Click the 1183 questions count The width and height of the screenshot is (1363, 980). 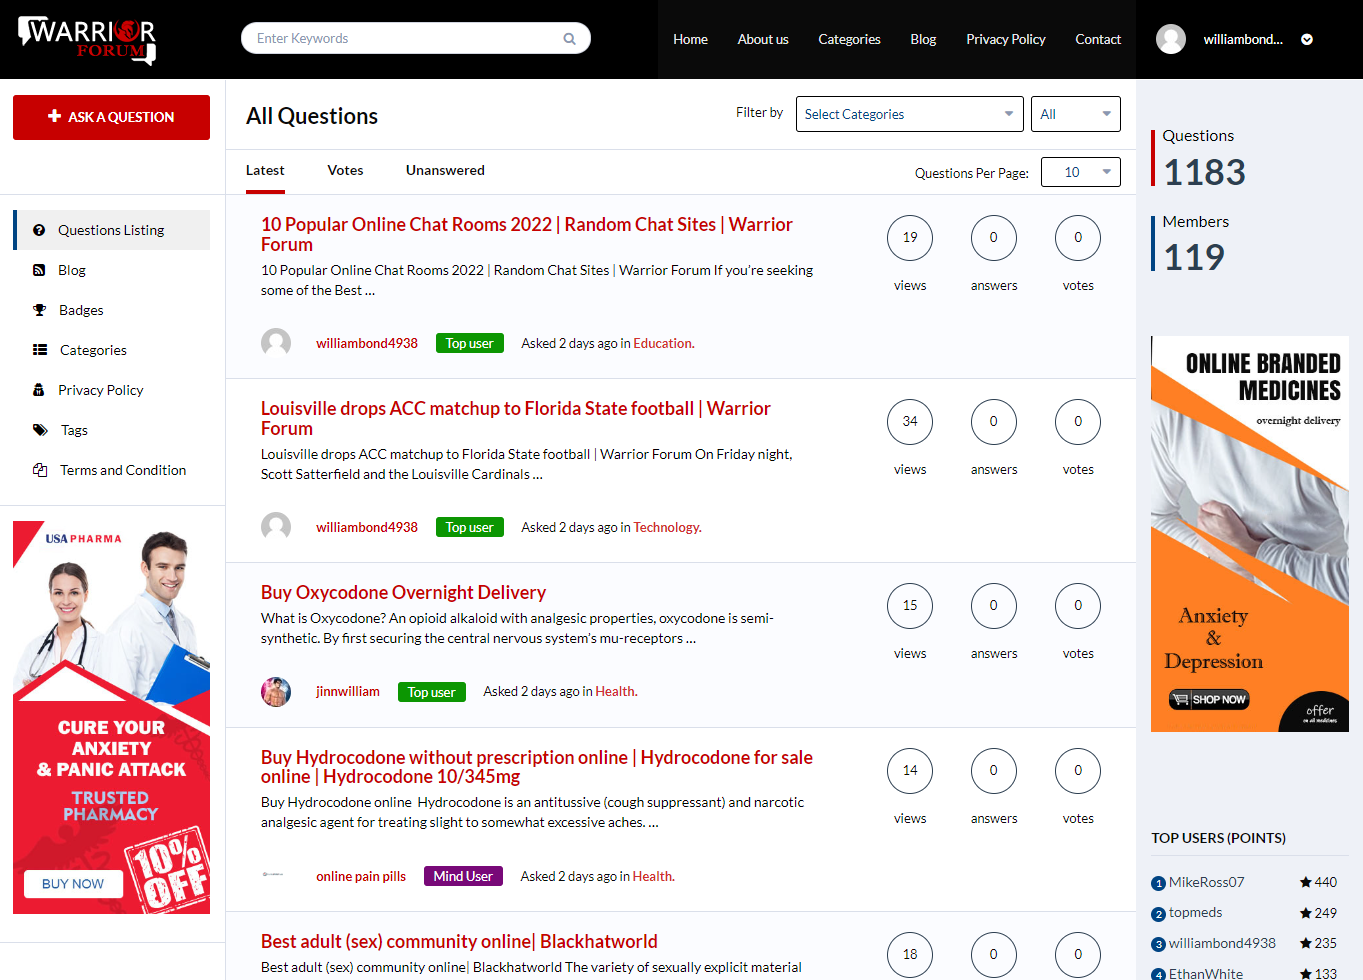pyautogui.click(x=1204, y=173)
